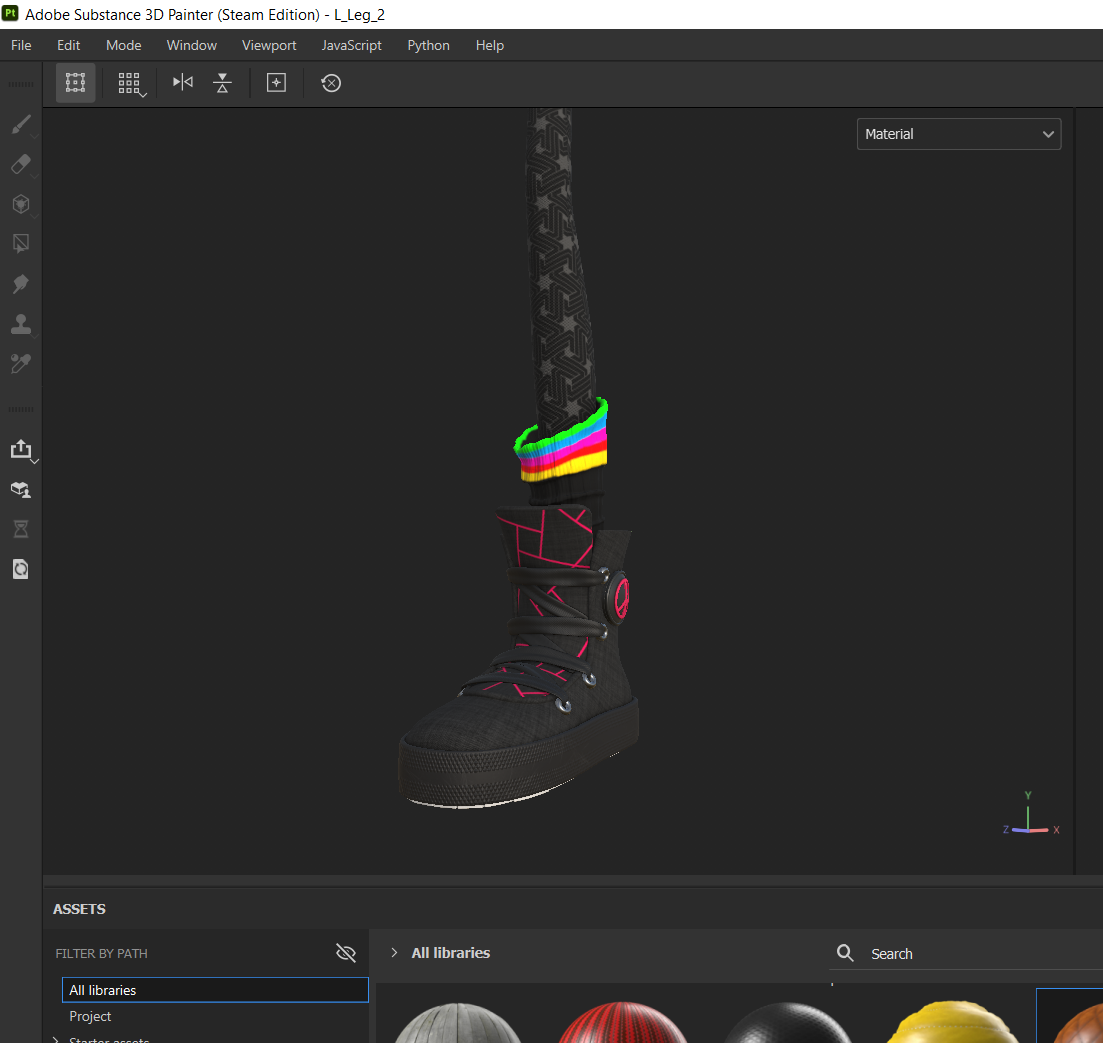Click the top toolbar drag handle dots
Screen dimensions: 1103x1043
tap(21, 84)
